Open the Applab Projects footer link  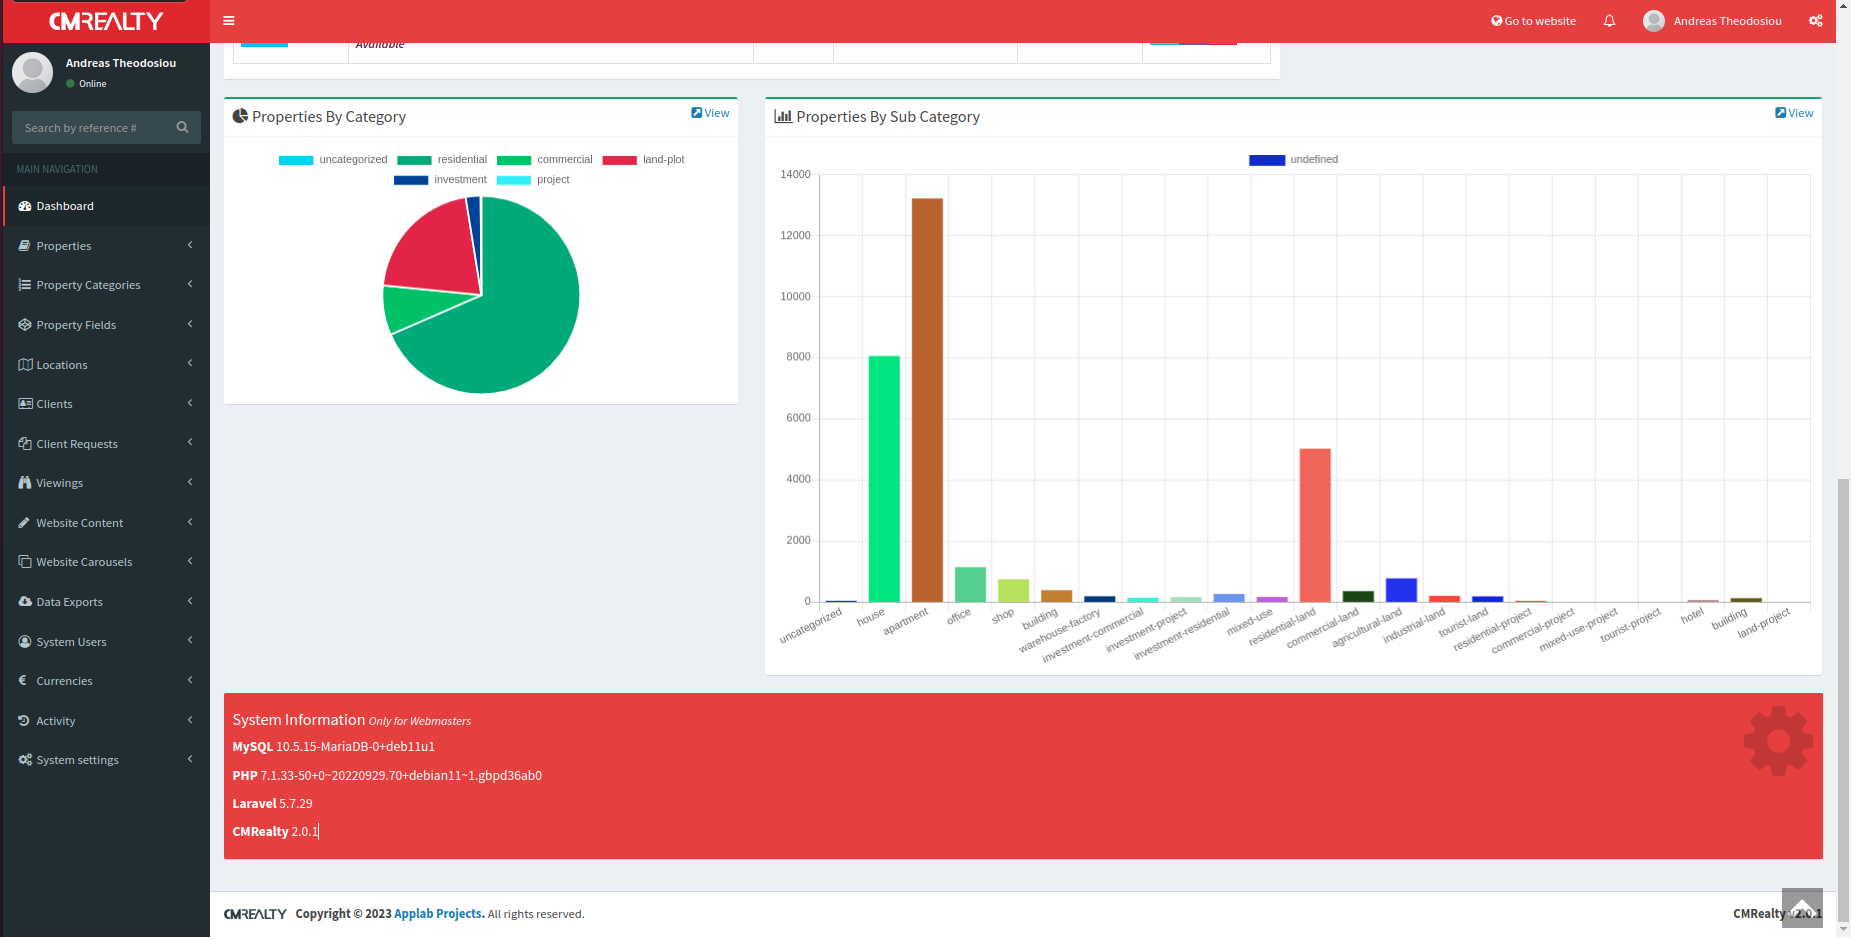point(439,914)
